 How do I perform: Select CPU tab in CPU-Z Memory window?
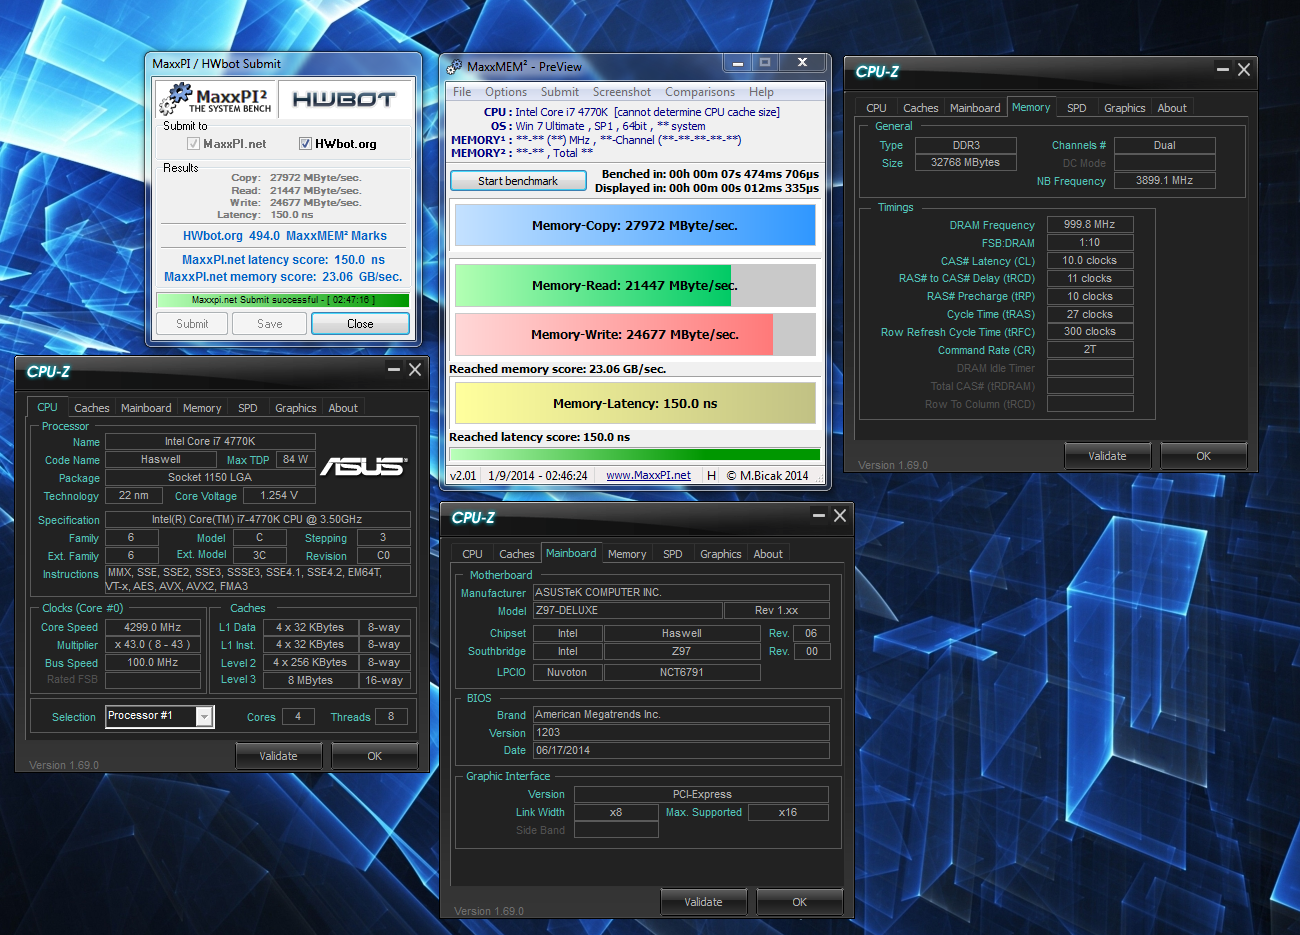(x=876, y=108)
